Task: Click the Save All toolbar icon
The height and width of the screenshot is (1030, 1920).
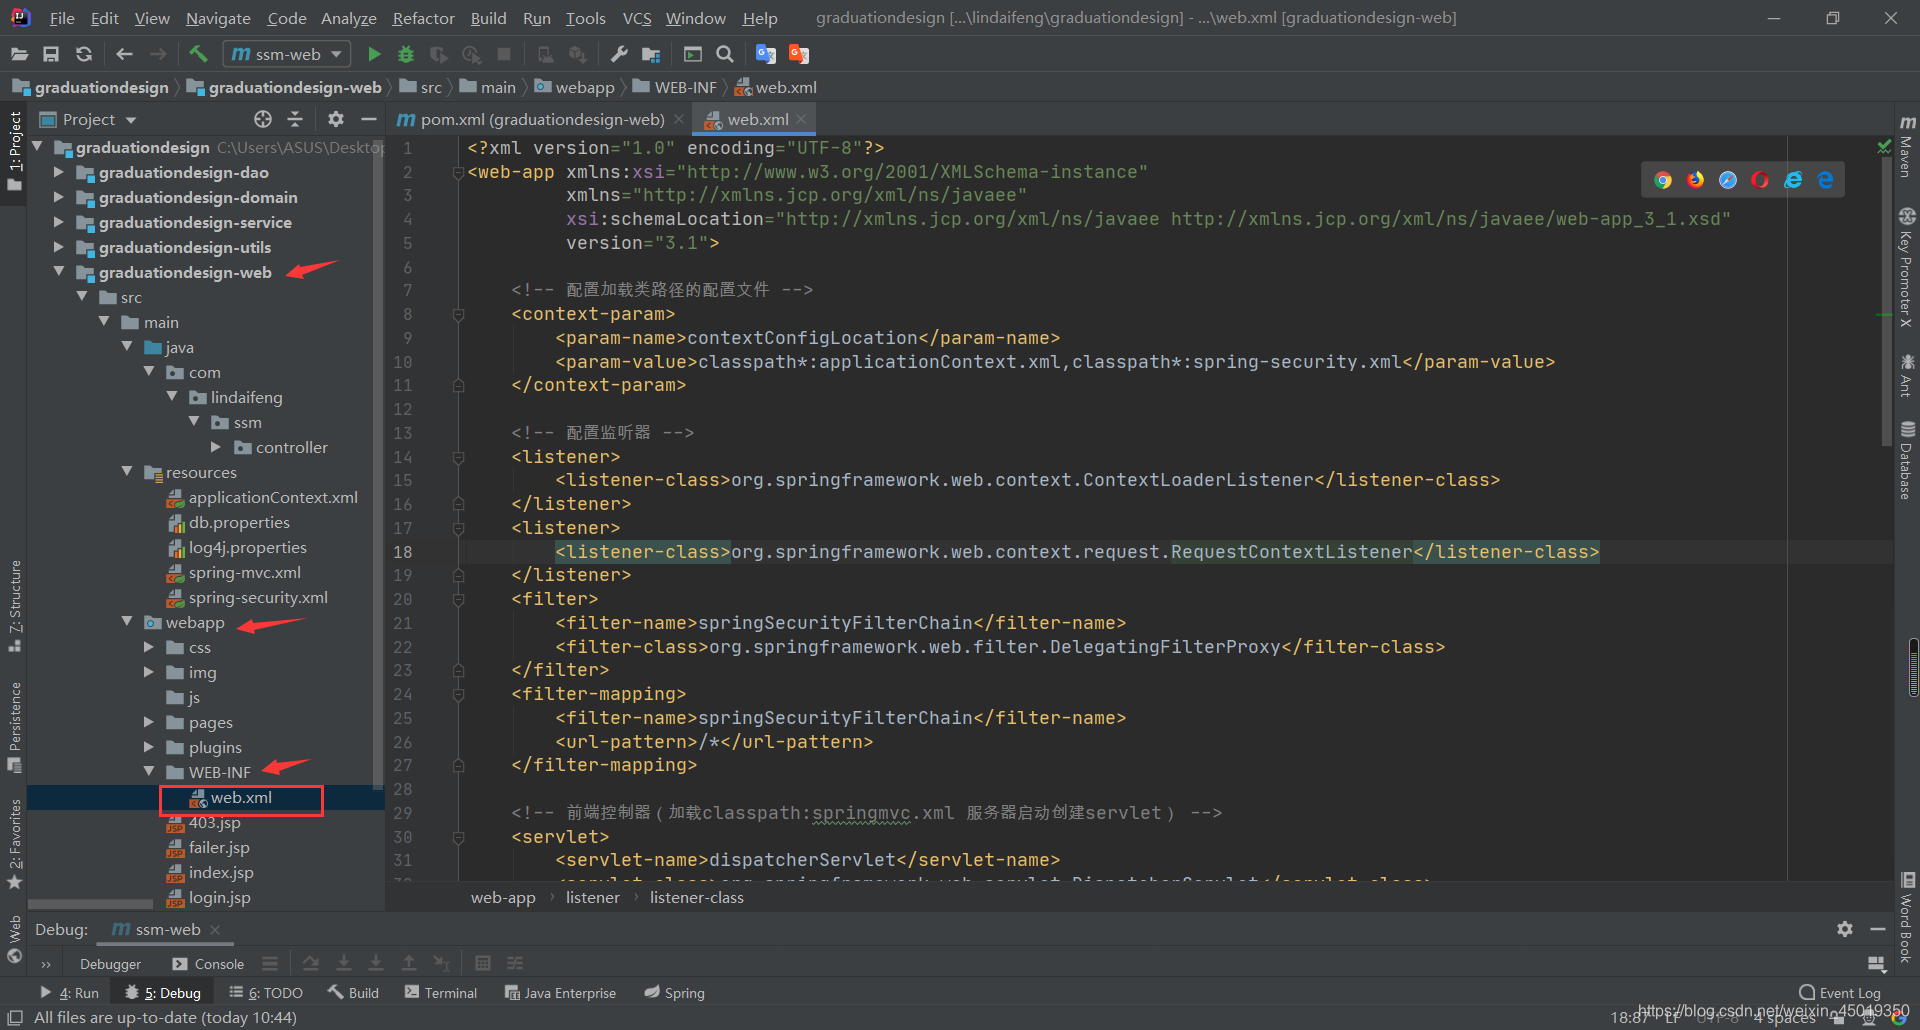Action: [51, 54]
